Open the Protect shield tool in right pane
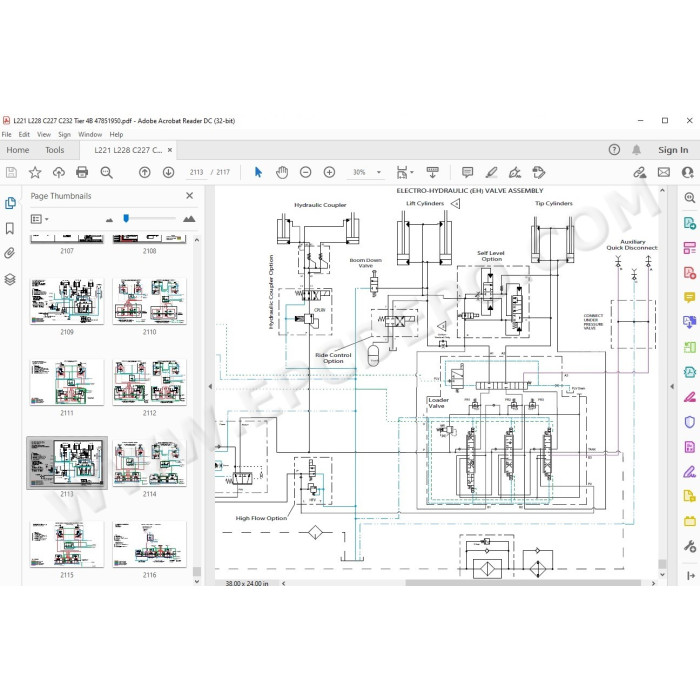 (x=689, y=422)
